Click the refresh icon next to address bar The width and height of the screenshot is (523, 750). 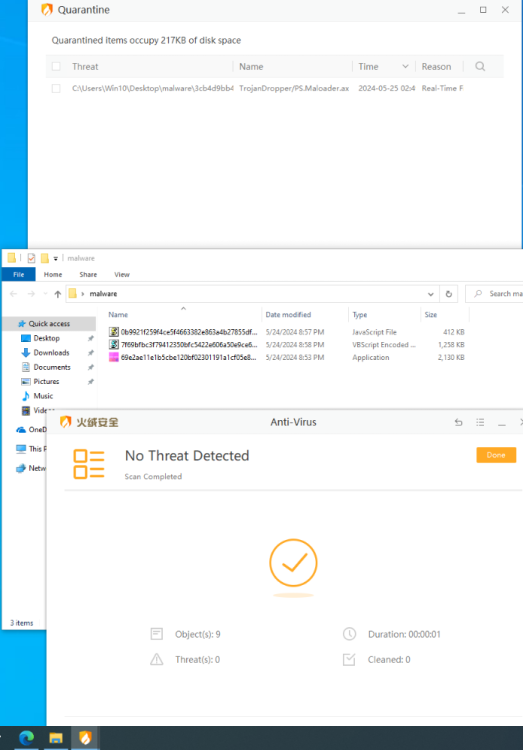click(x=449, y=294)
